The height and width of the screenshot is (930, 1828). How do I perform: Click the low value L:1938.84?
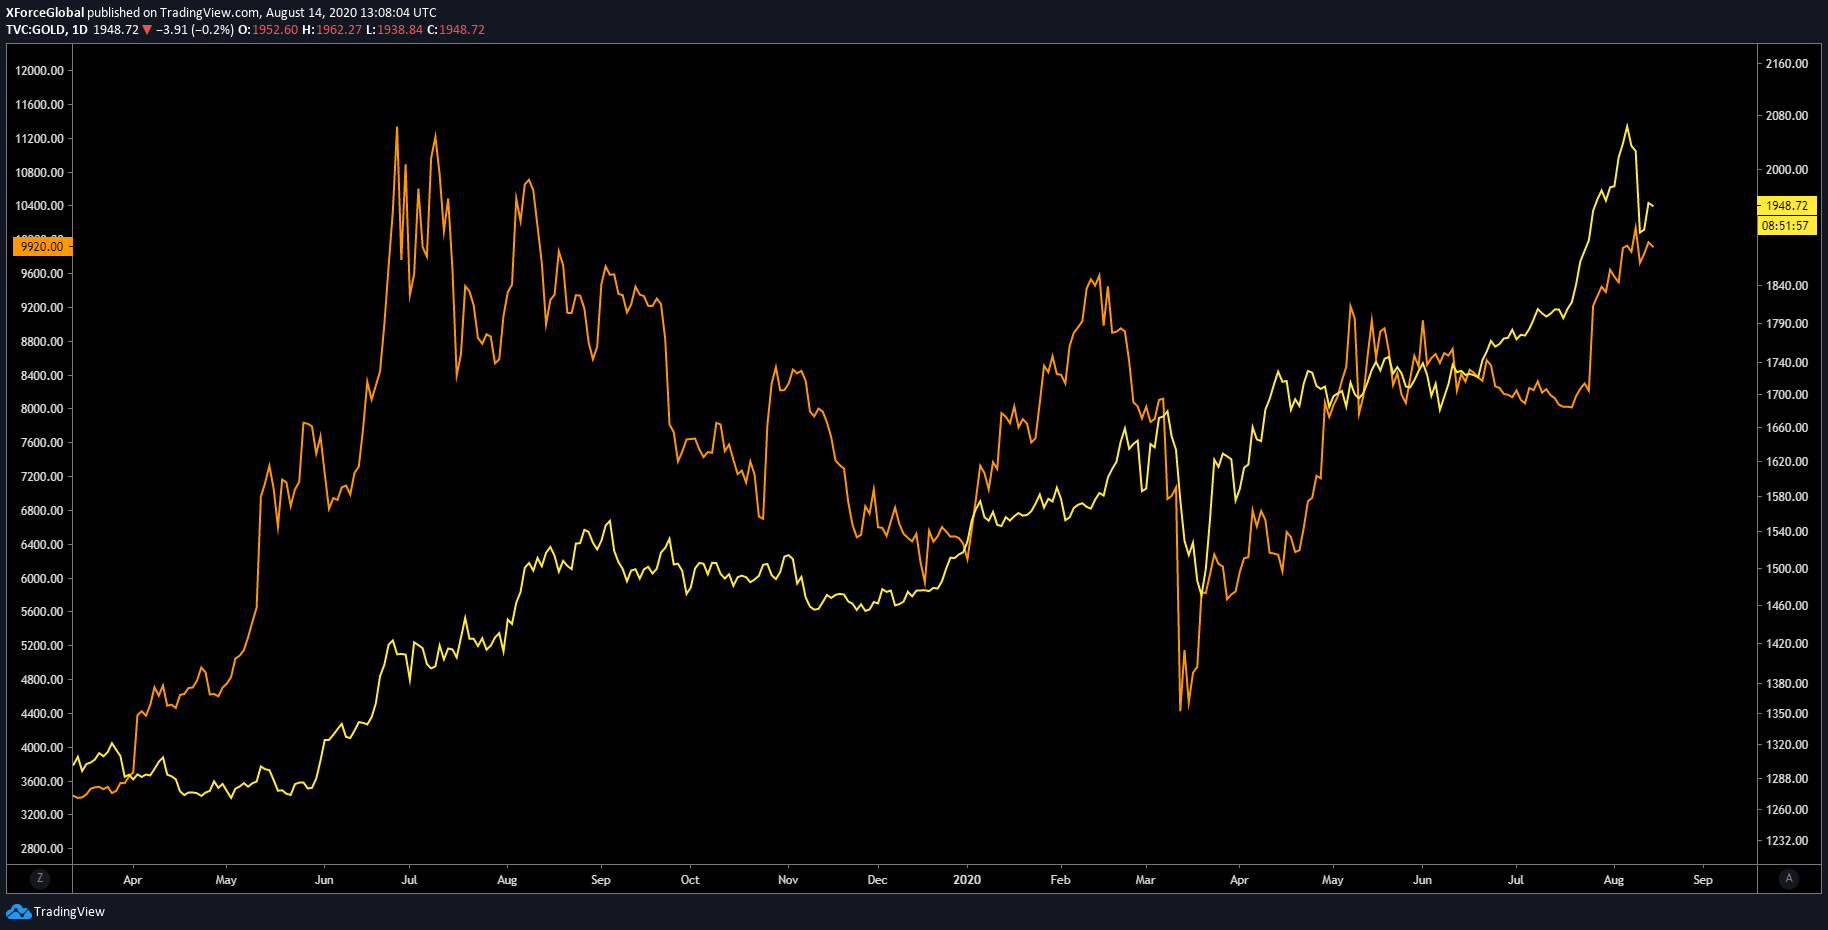[x=394, y=30]
